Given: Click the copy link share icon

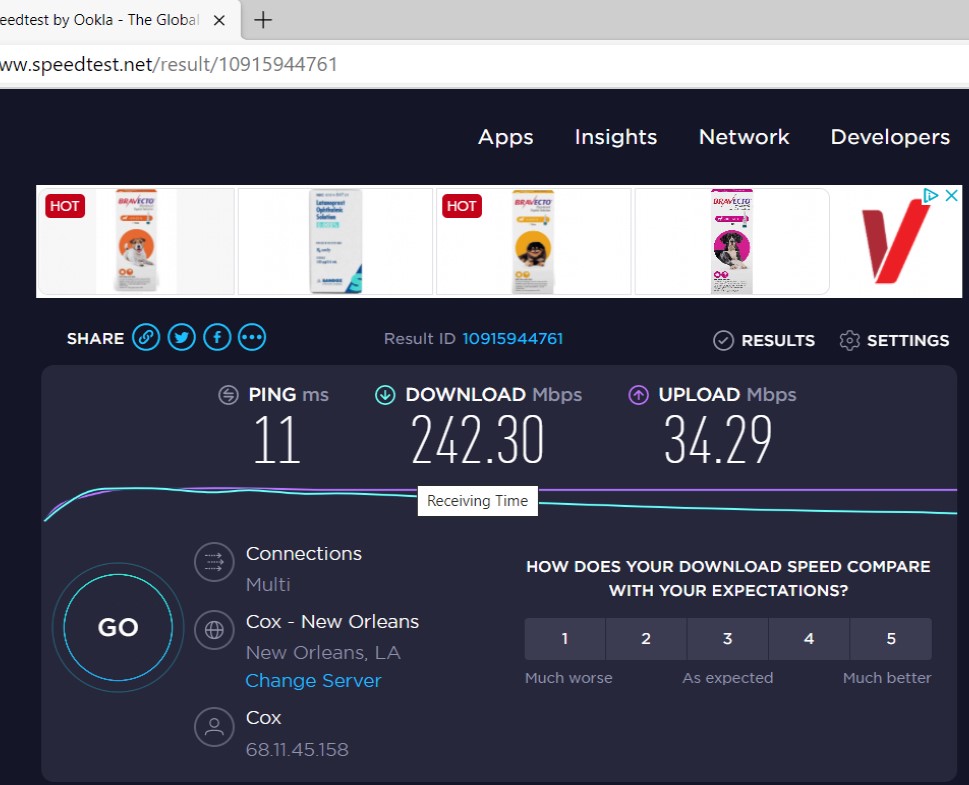Looking at the screenshot, I should (146, 338).
